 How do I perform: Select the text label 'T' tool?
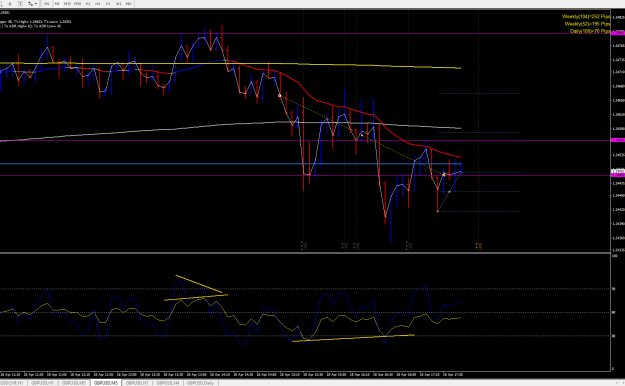coord(20,4)
